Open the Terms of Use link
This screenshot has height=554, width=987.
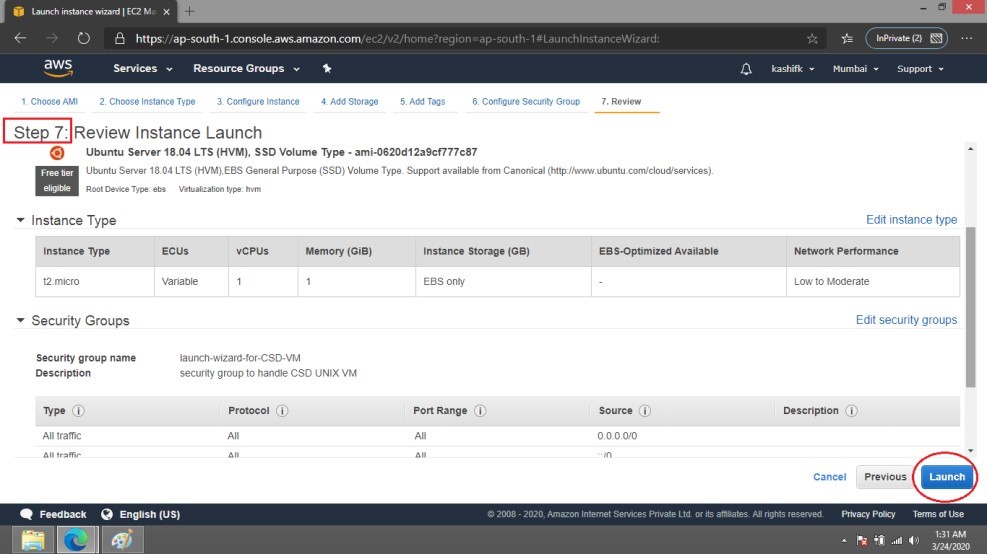pos(938,514)
